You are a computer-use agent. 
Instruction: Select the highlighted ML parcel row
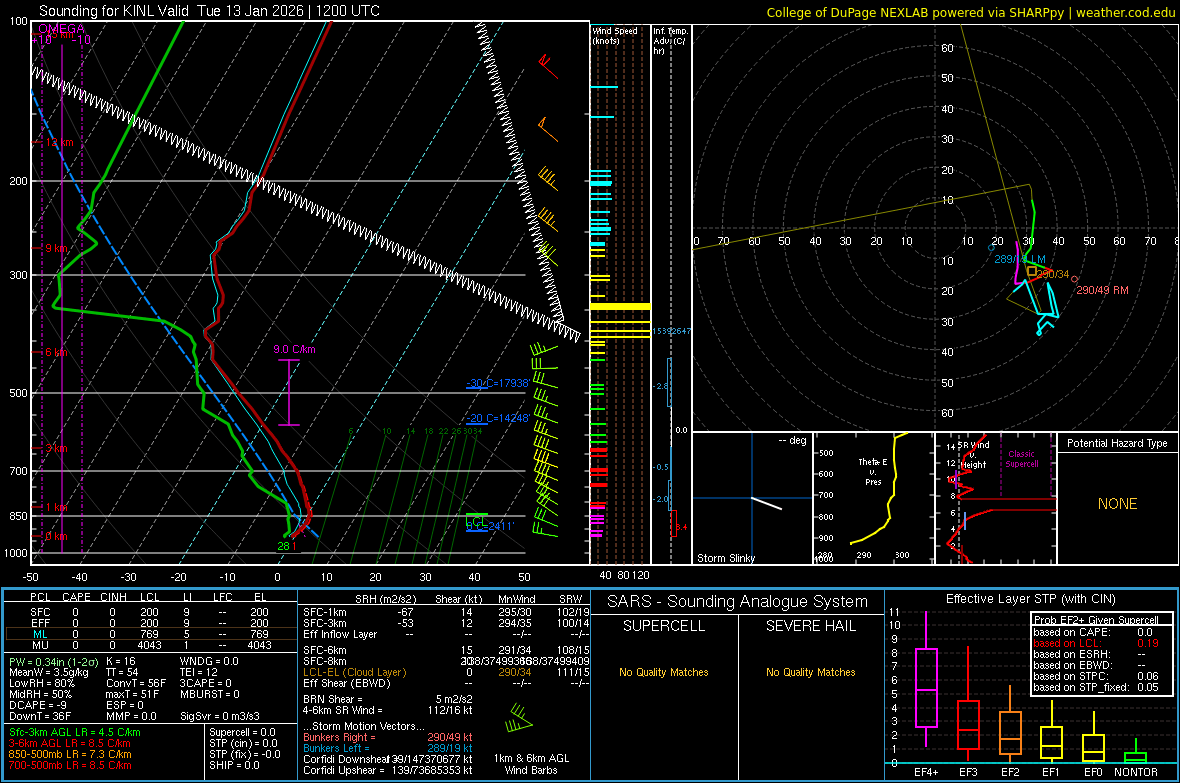coord(151,634)
